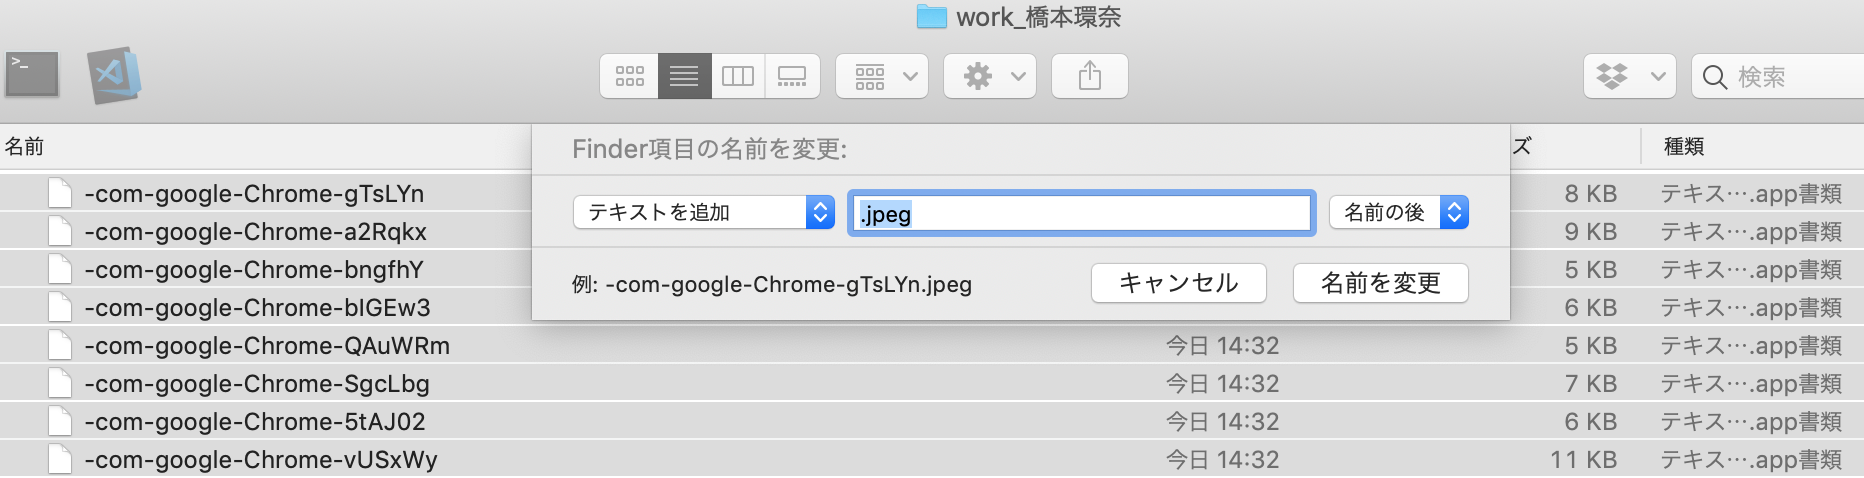Open the テキストを追加 rename mode dropdown
Screen dimensions: 1864x478
tap(703, 212)
